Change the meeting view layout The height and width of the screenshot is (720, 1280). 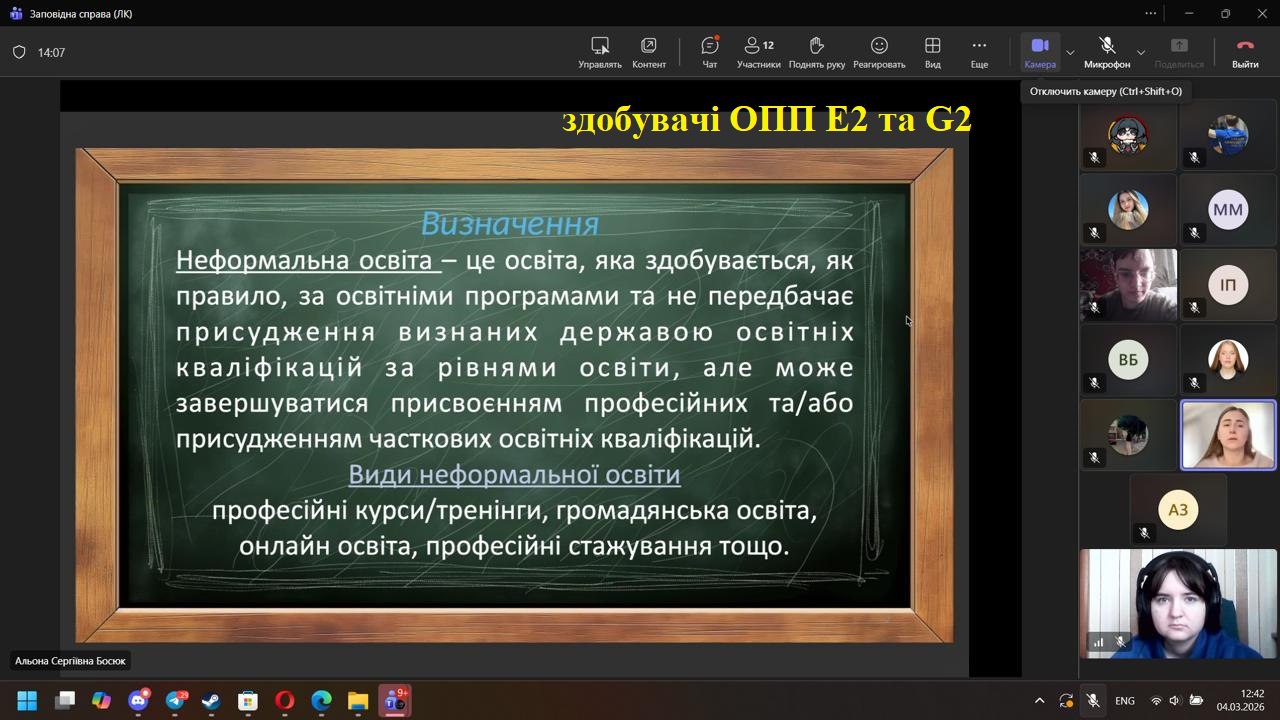click(x=932, y=52)
